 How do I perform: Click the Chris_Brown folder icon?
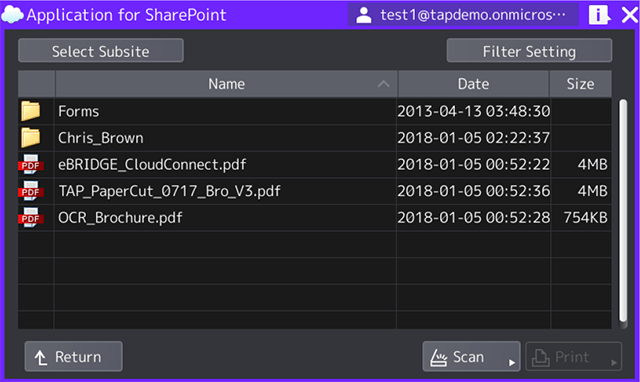pos(31,138)
